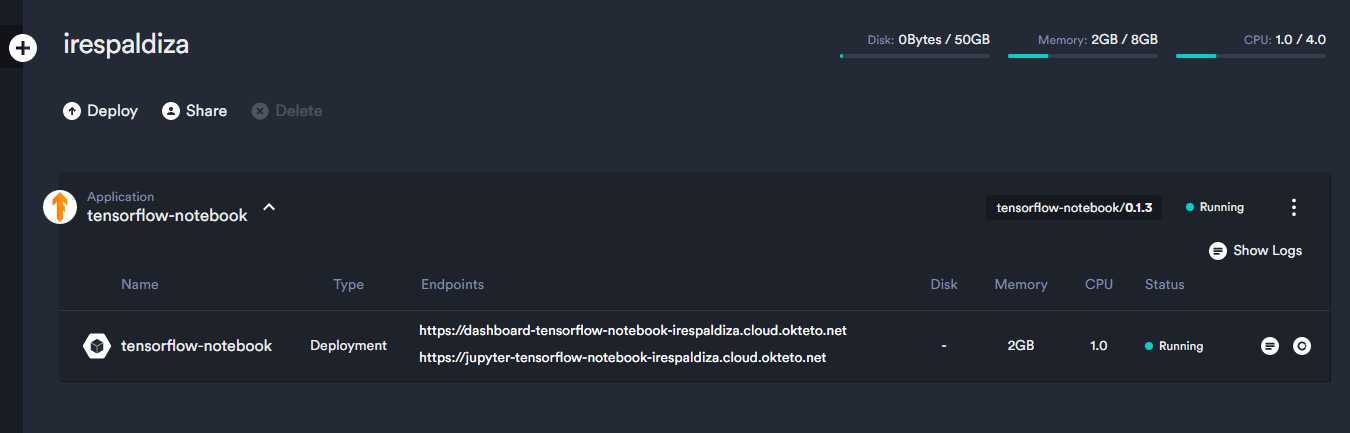1350x433 pixels.
Task: Click the Memory usage progress bar
Action: pos(1083,56)
